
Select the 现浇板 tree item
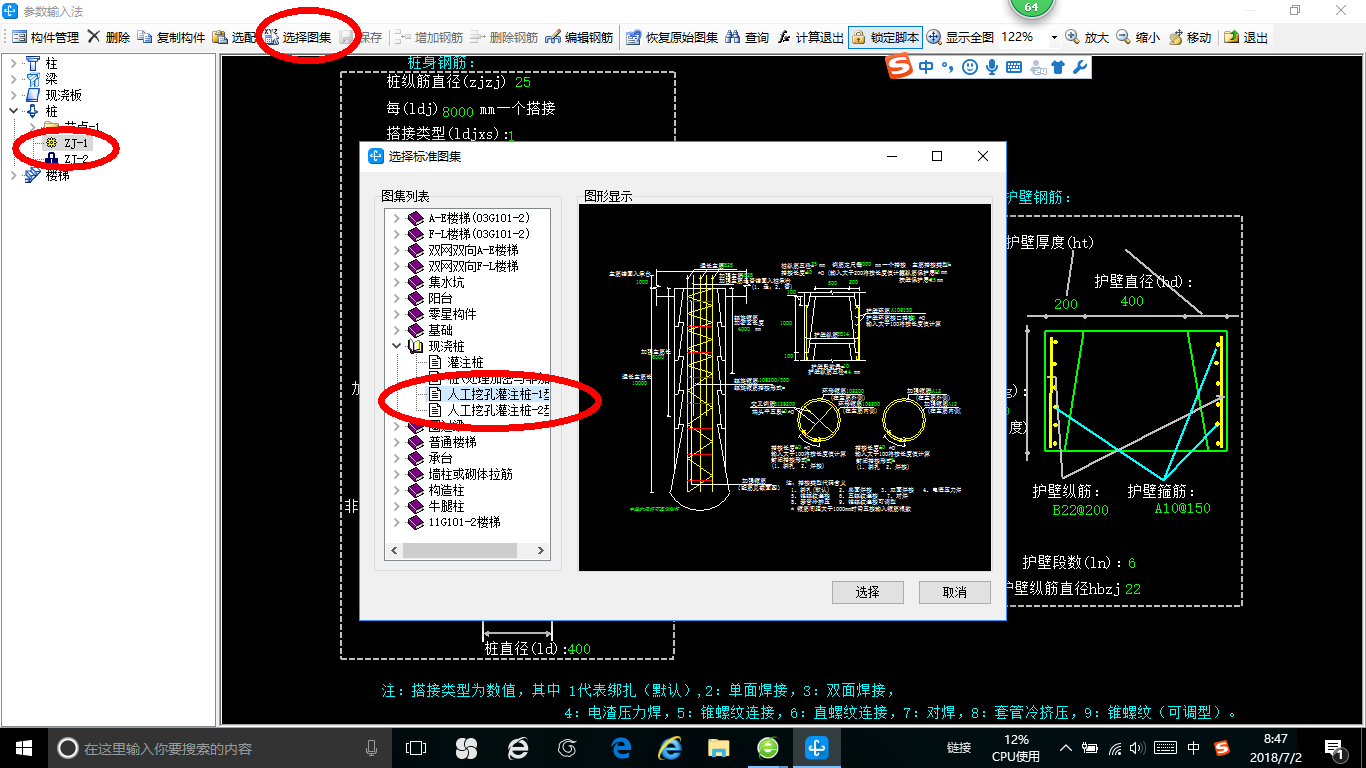(x=63, y=95)
